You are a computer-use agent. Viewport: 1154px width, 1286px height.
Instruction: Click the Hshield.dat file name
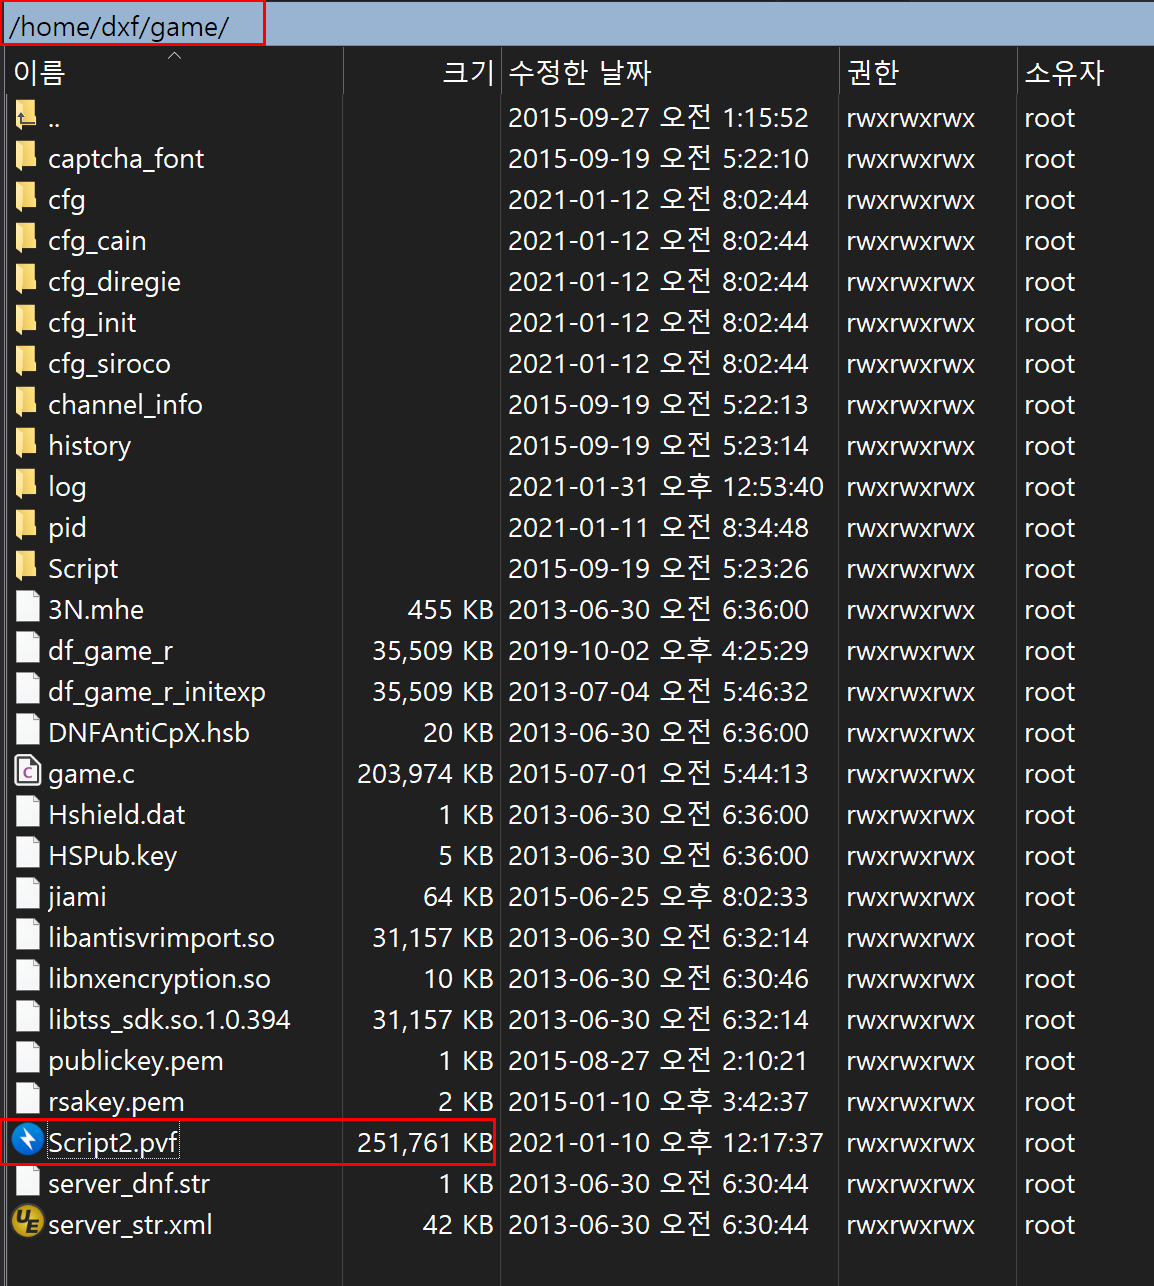point(117,815)
